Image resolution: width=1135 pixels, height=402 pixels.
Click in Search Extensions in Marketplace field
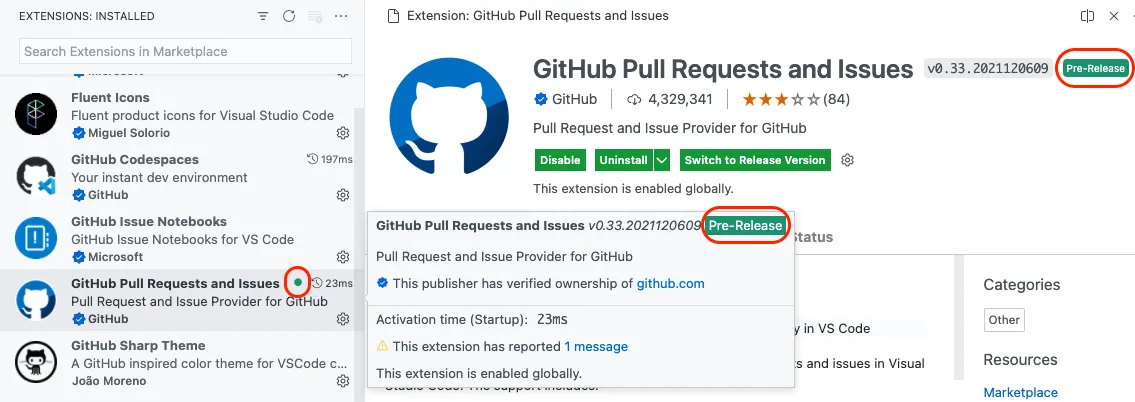(x=185, y=51)
